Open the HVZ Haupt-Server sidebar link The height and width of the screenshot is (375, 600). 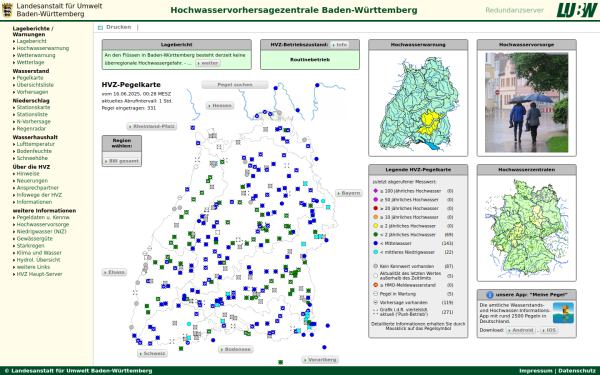[39, 274]
